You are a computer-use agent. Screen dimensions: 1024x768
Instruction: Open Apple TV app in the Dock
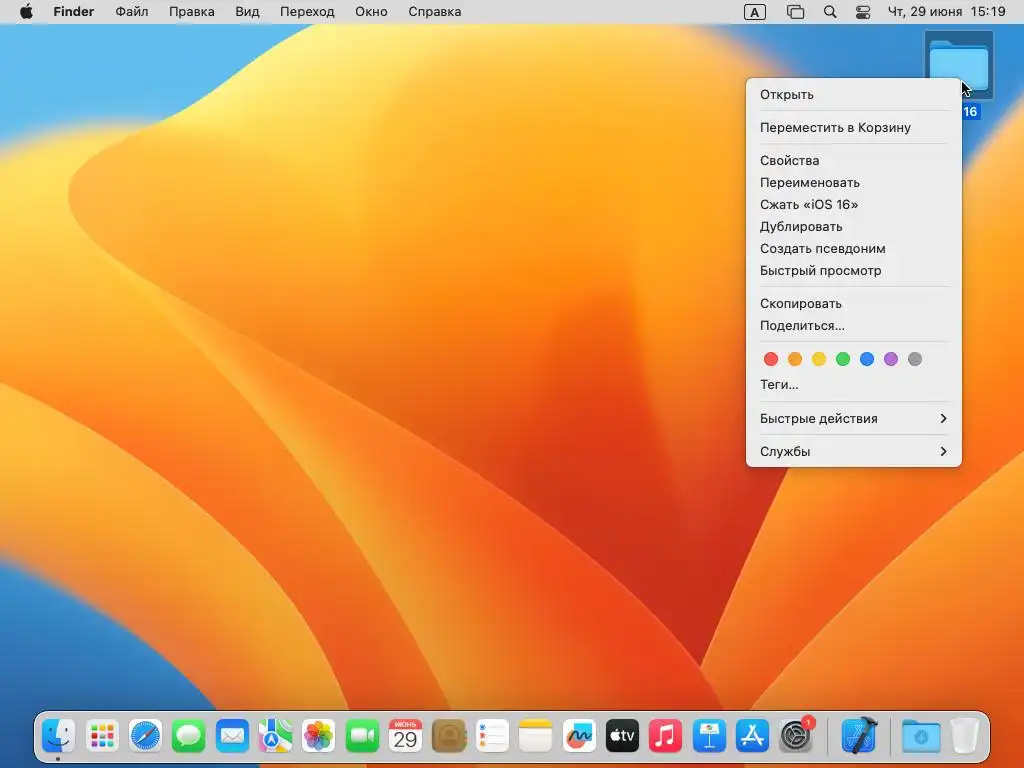(x=622, y=736)
